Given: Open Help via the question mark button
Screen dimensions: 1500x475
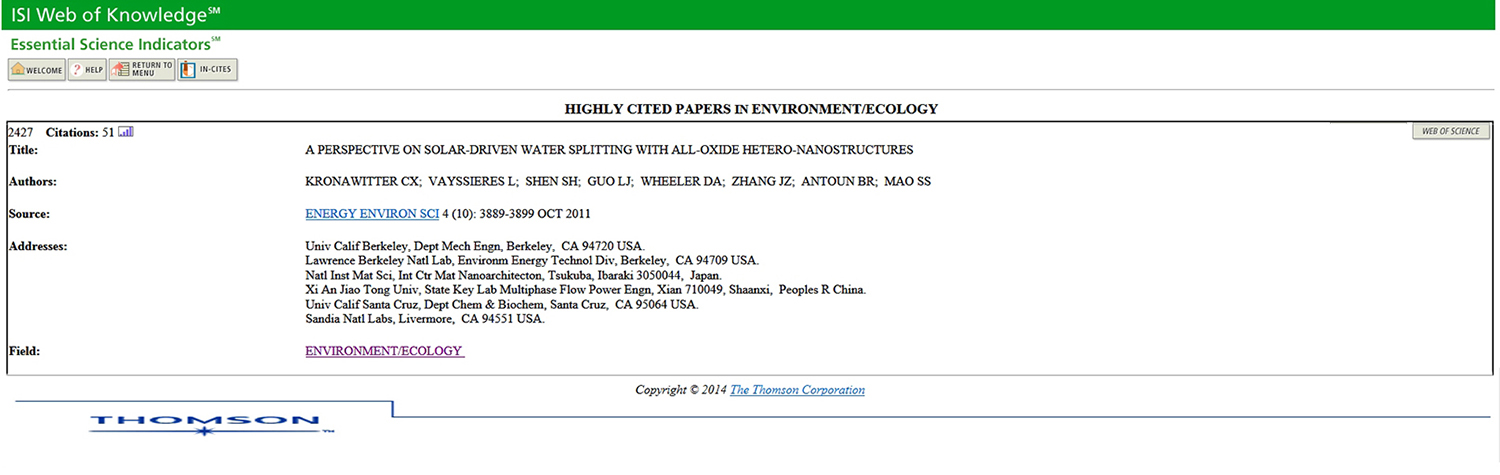Looking at the screenshot, I should click(x=87, y=70).
